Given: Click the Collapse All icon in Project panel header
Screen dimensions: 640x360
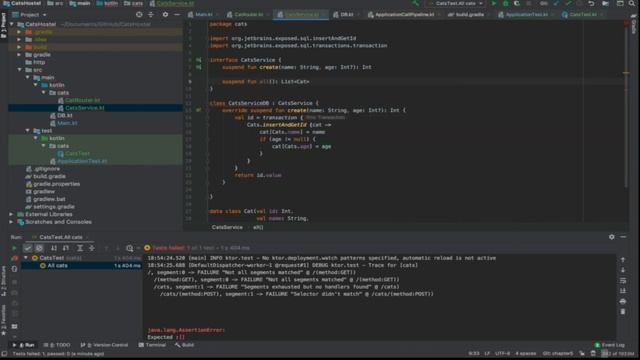Looking at the screenshot, I should coord(151,15).
